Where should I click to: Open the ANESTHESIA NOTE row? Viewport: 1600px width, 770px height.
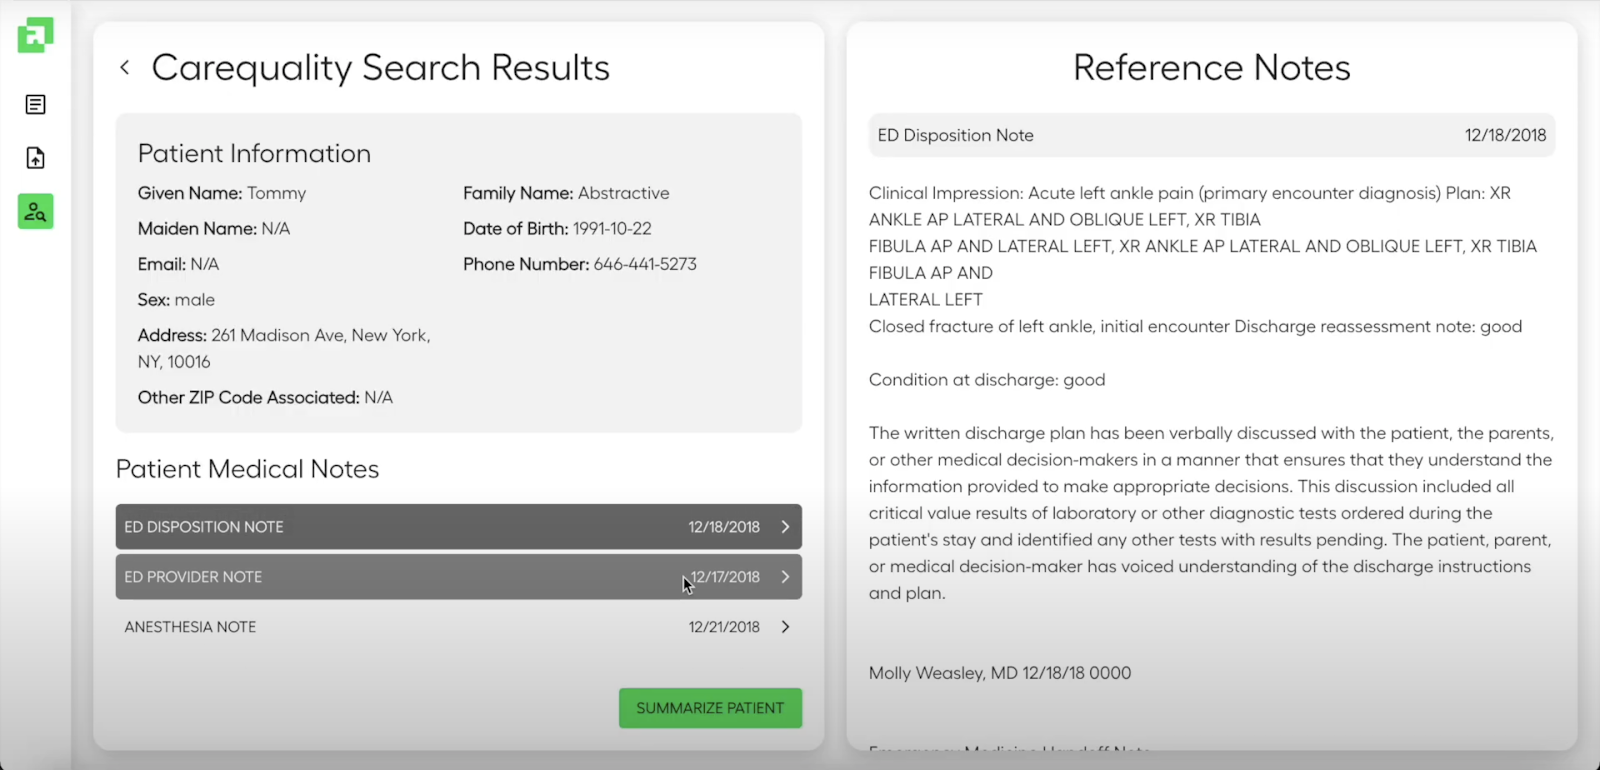[x=459, y=627]
